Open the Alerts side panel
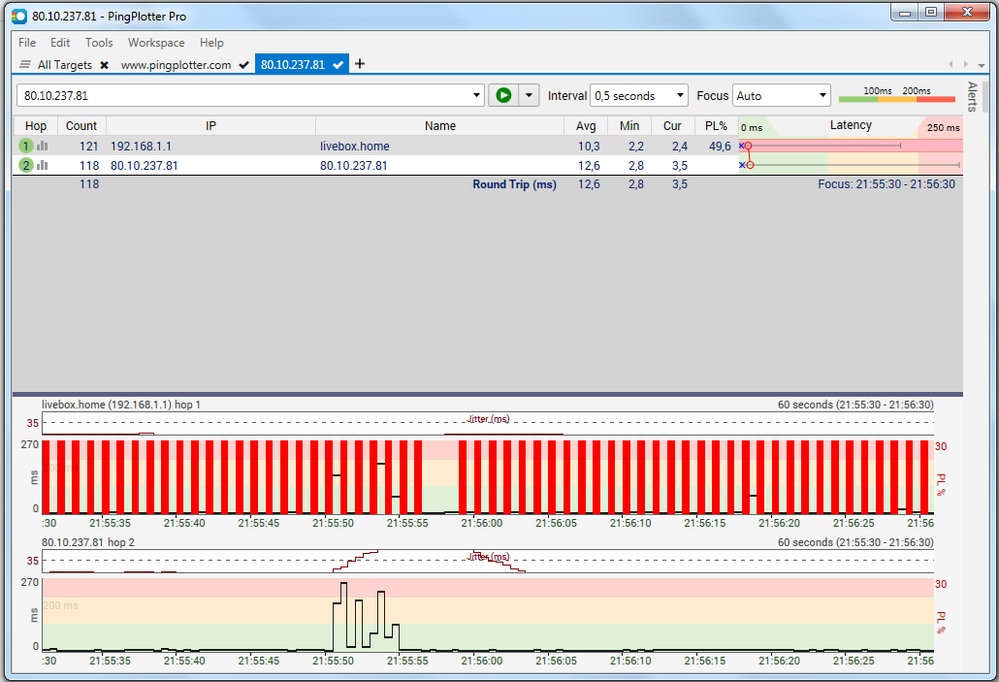The height and width of the screenshot is (682, 999). pos(971,97)
